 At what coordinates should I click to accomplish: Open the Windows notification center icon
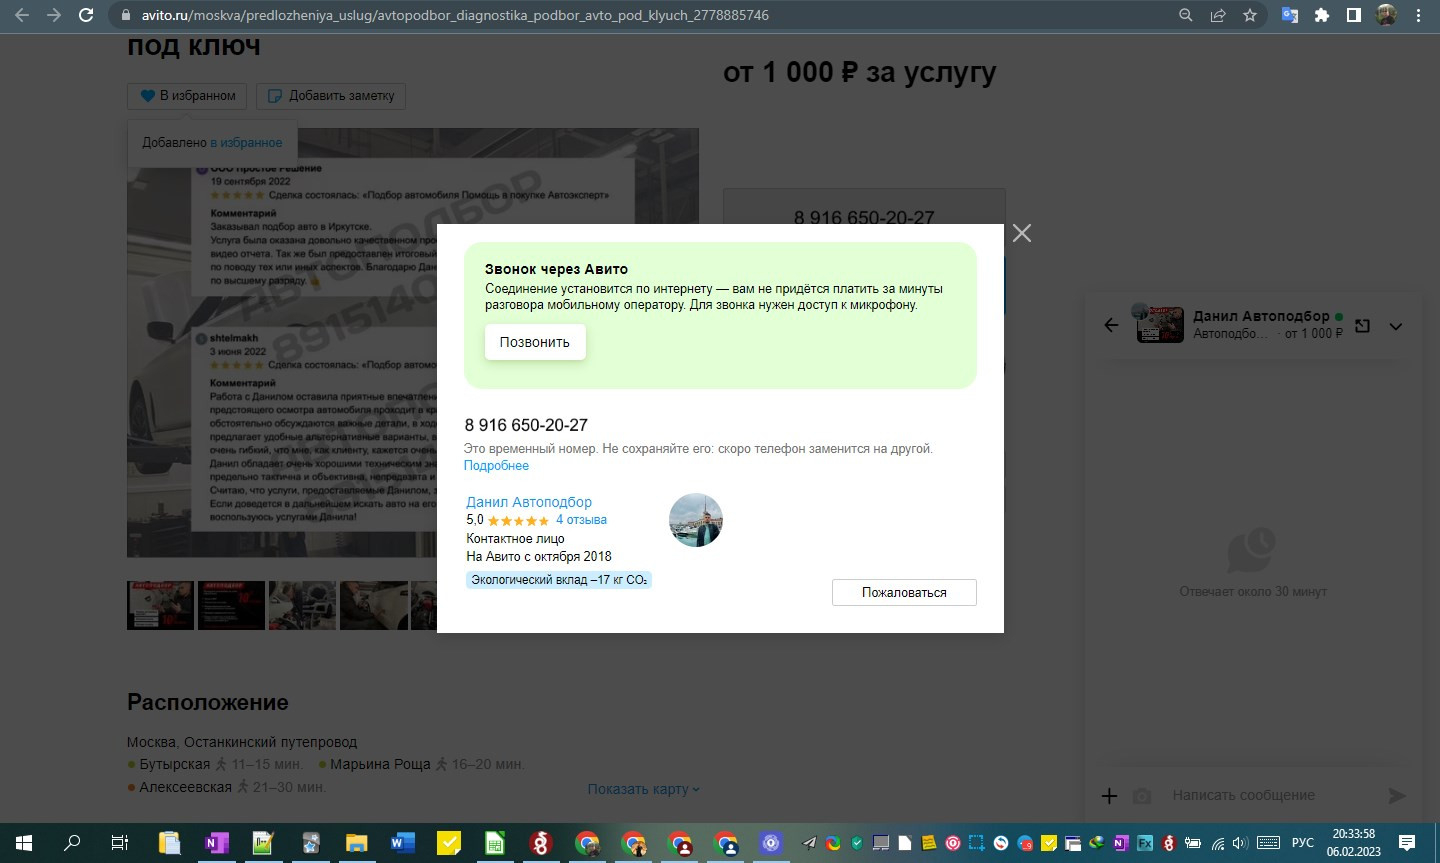[1407, 843]
